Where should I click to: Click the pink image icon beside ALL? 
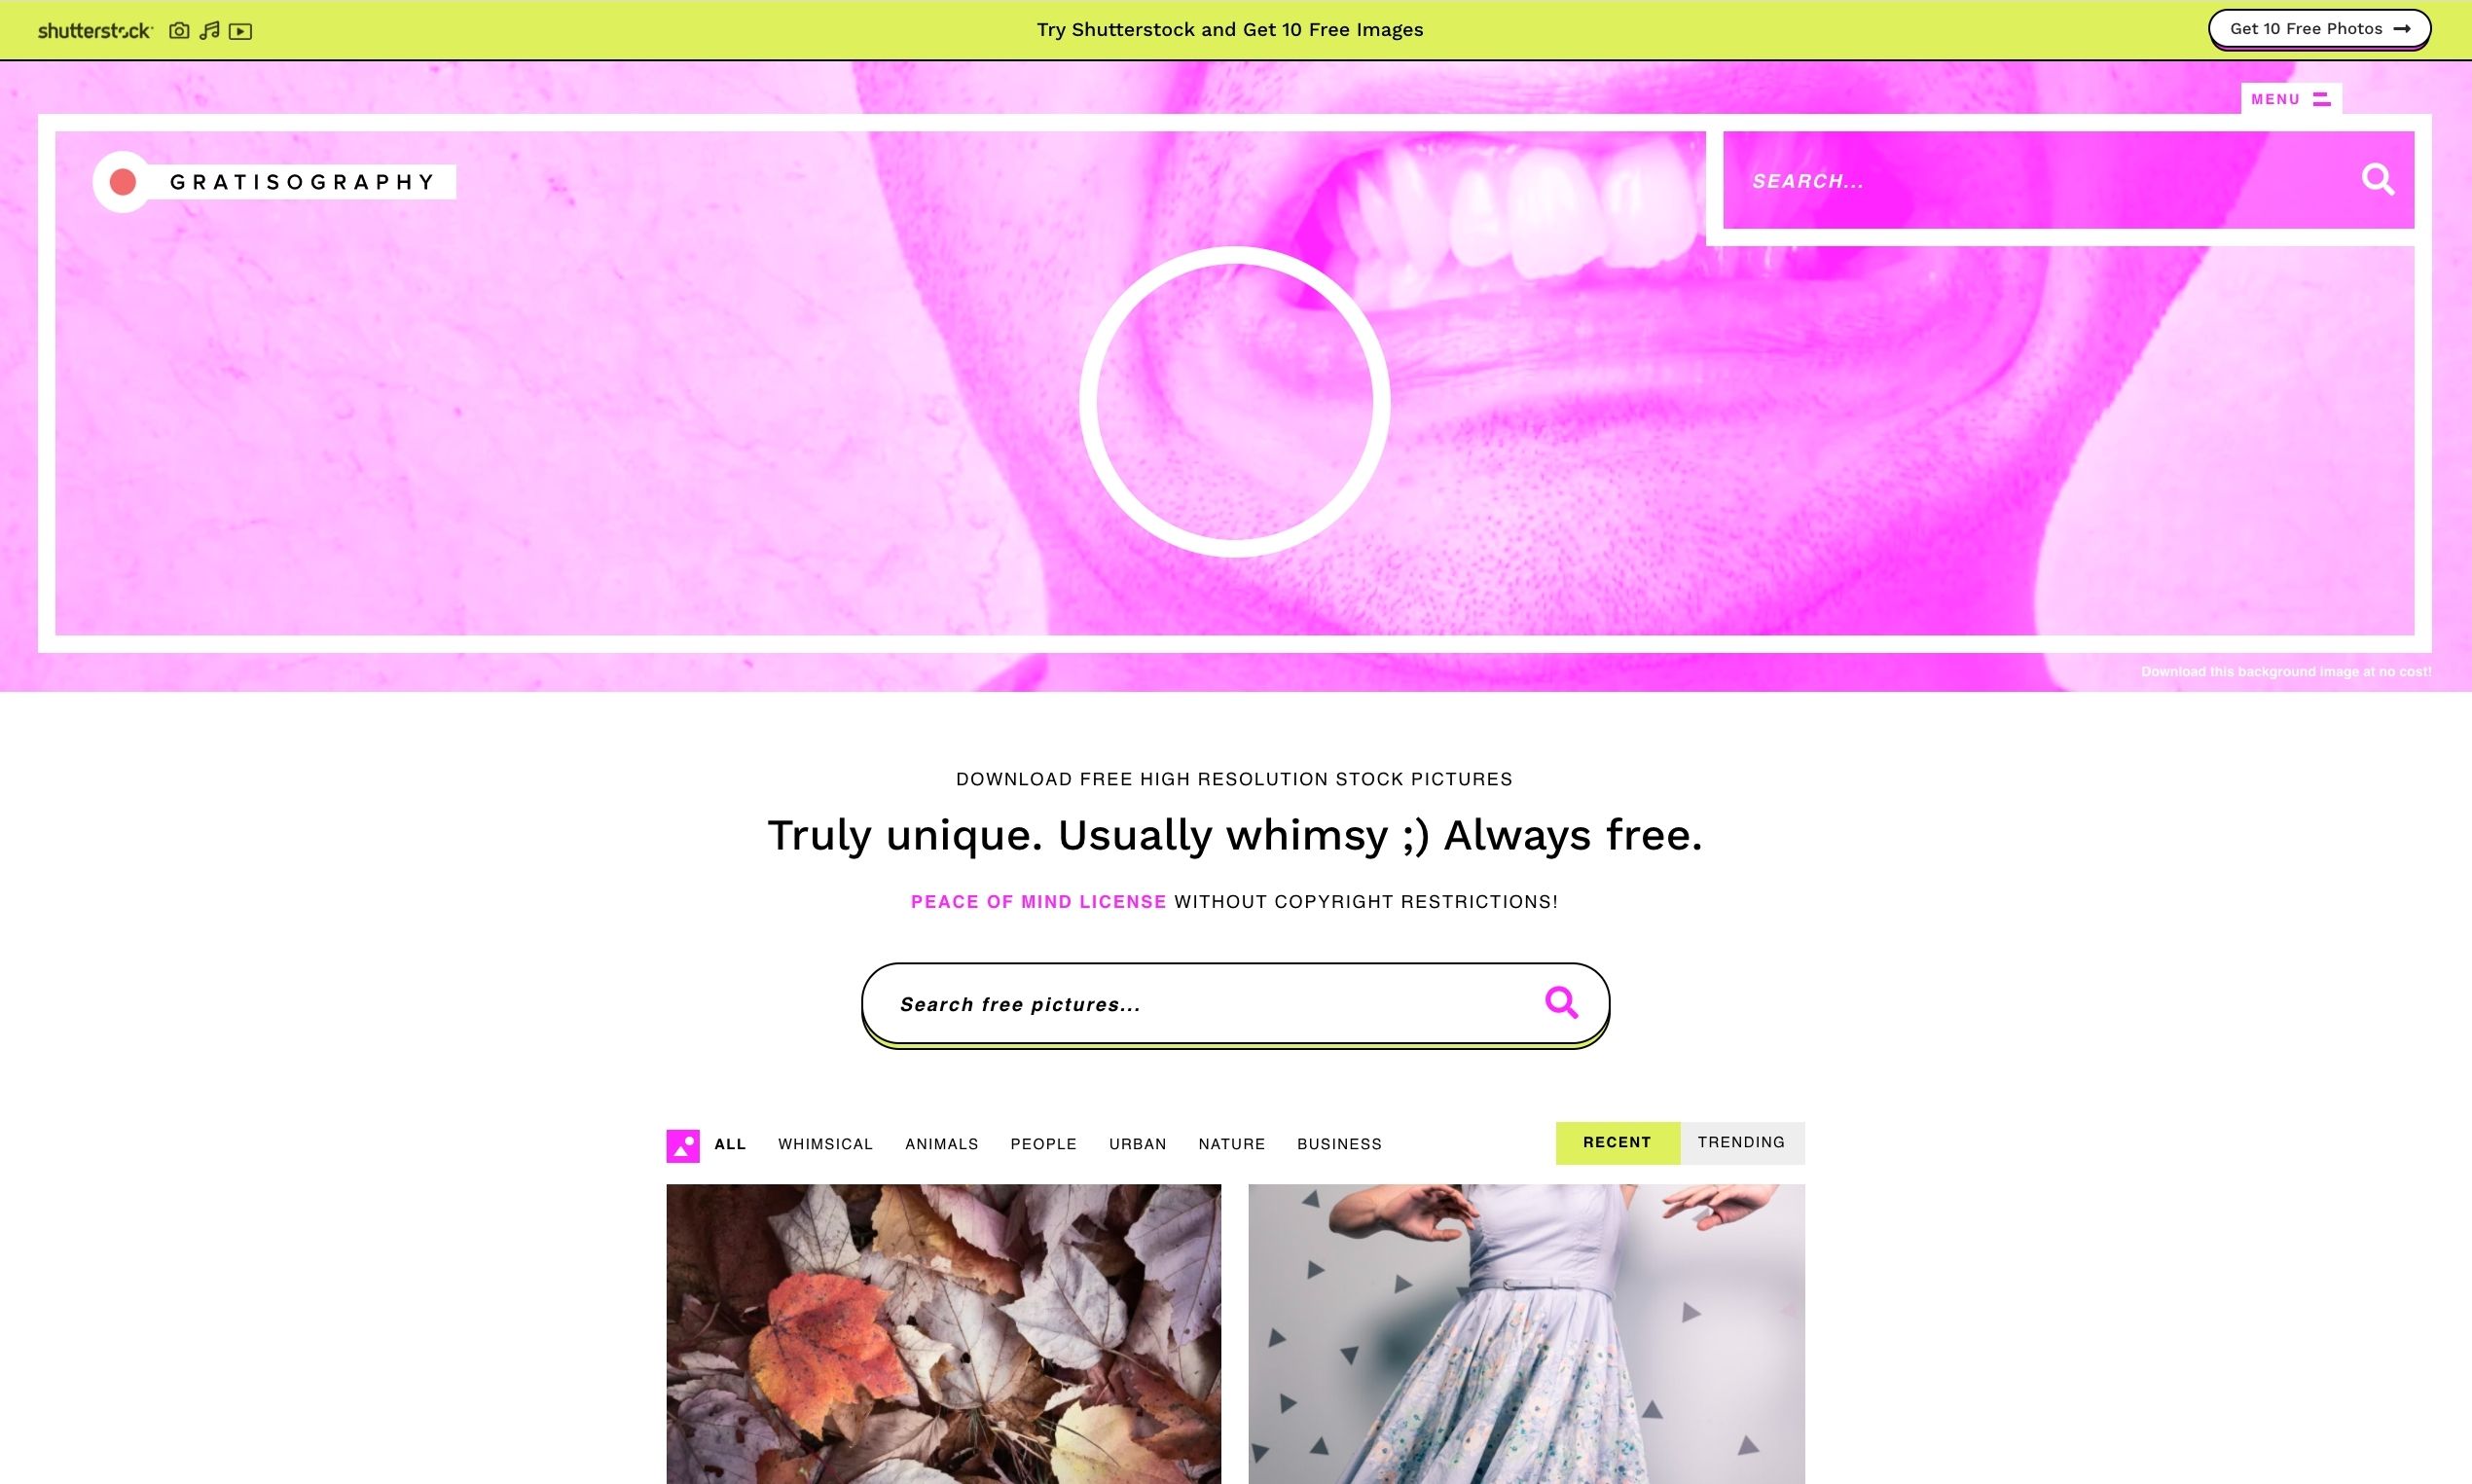[x=683, y=1146]
